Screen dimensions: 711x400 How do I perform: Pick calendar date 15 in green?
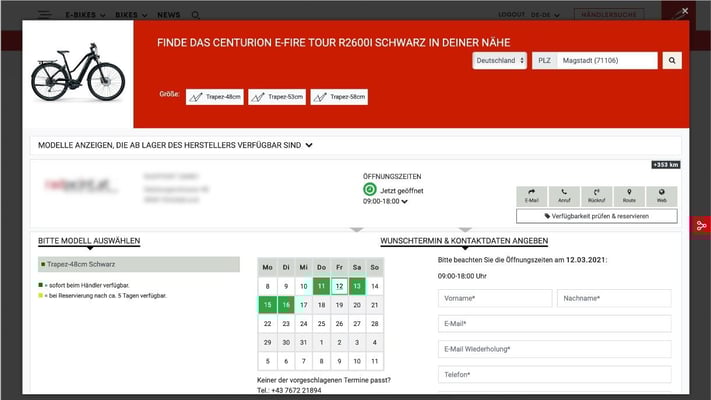coord(268,305)
